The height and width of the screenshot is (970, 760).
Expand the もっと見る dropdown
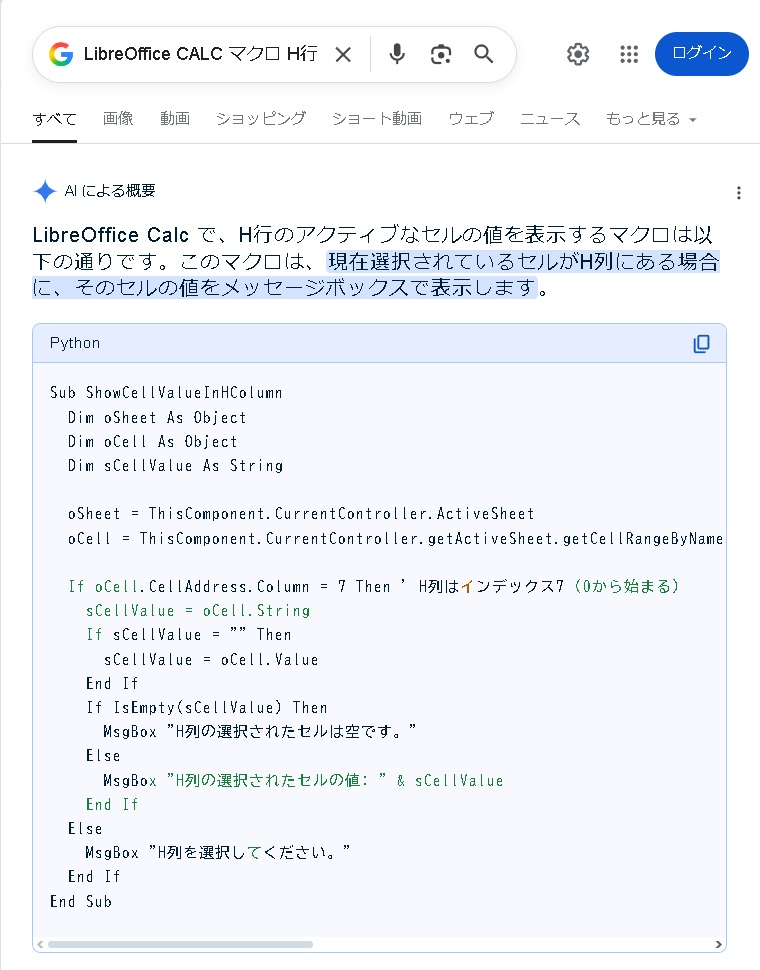[651, 119]
